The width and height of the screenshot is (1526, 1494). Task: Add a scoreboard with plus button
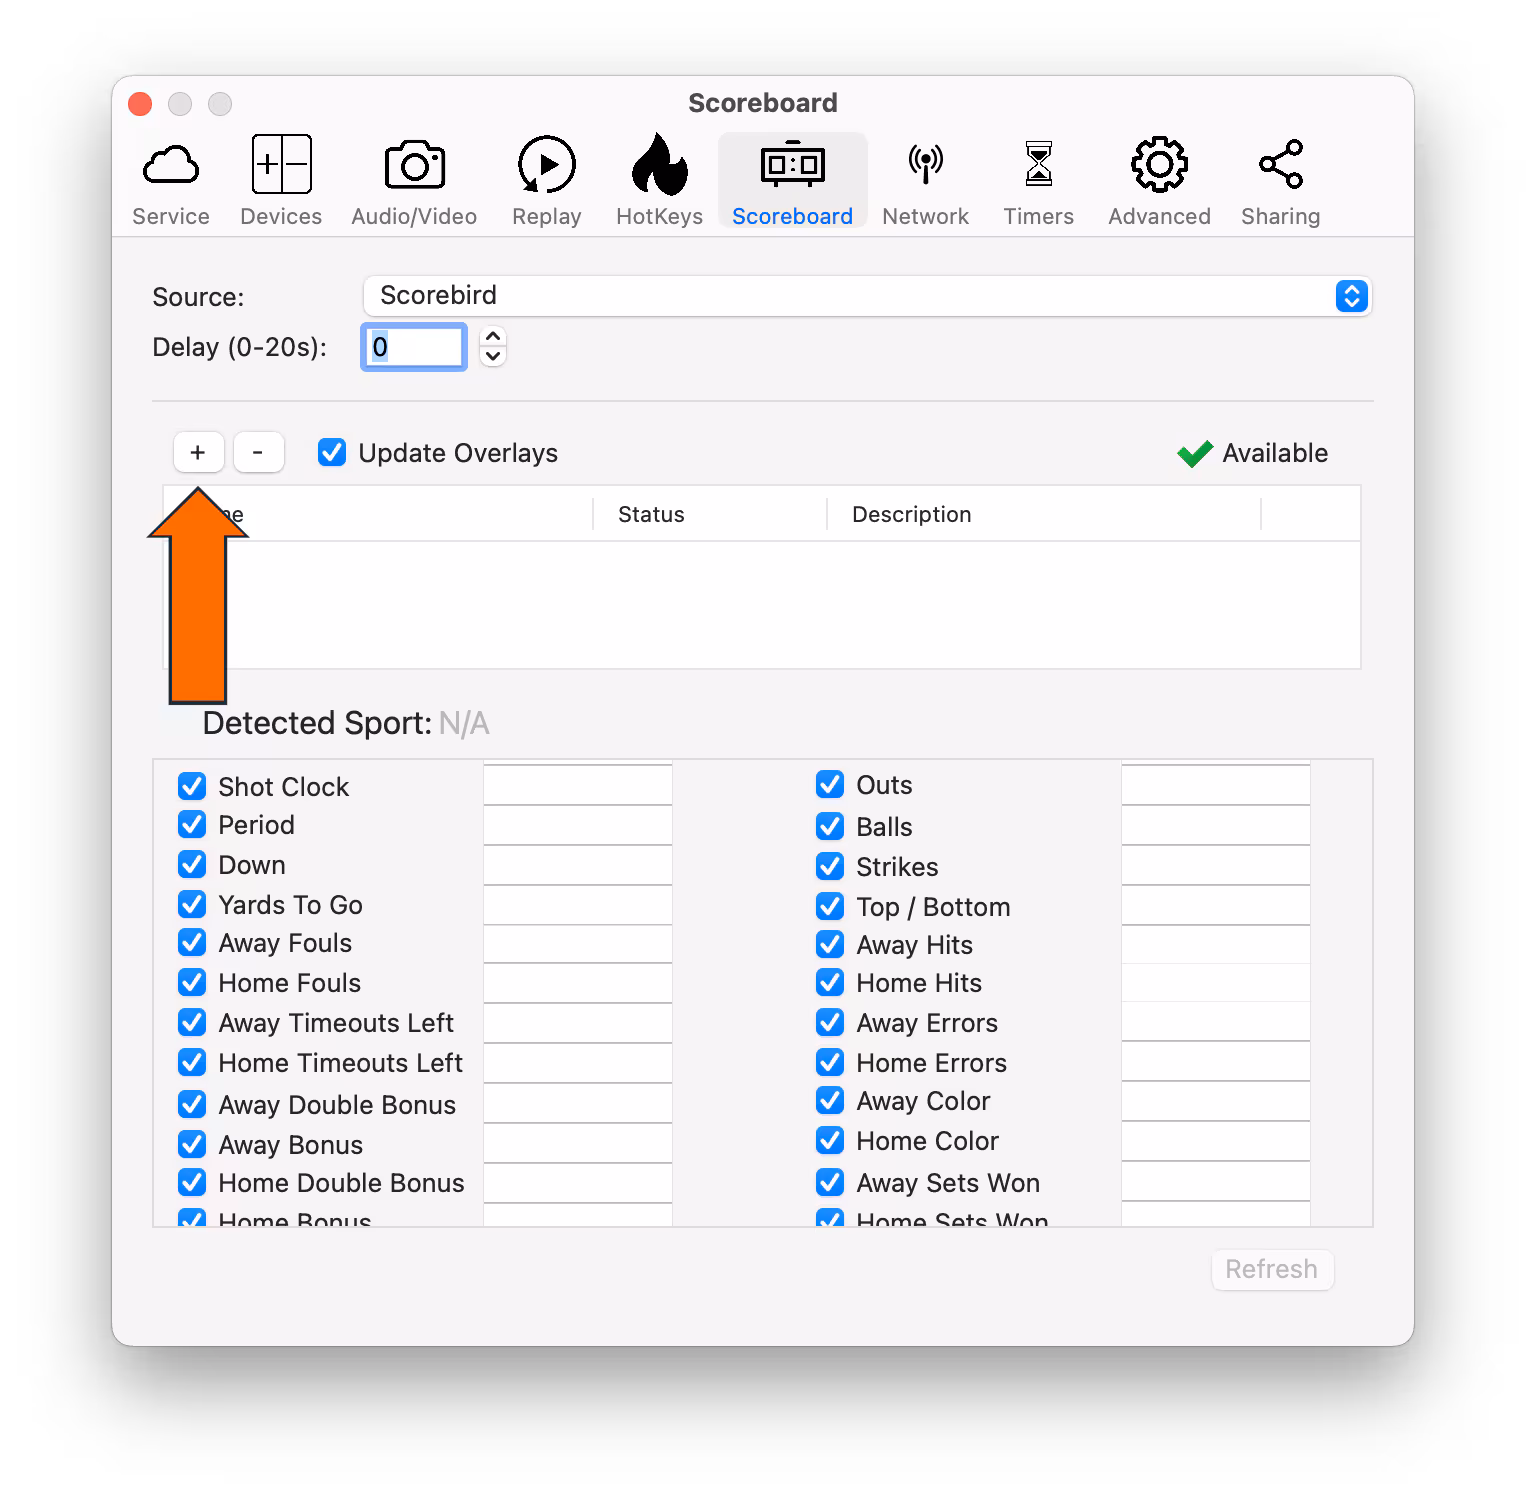pos(198,453)
